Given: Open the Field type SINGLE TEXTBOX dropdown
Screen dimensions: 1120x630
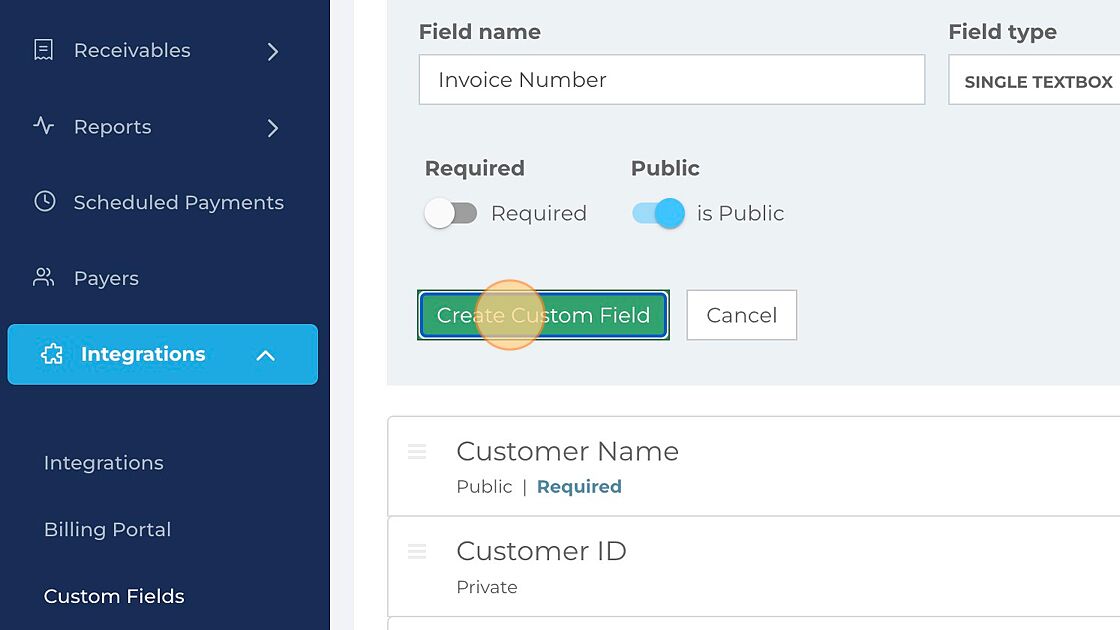Looking at the screenshot, I should 1034,80.
